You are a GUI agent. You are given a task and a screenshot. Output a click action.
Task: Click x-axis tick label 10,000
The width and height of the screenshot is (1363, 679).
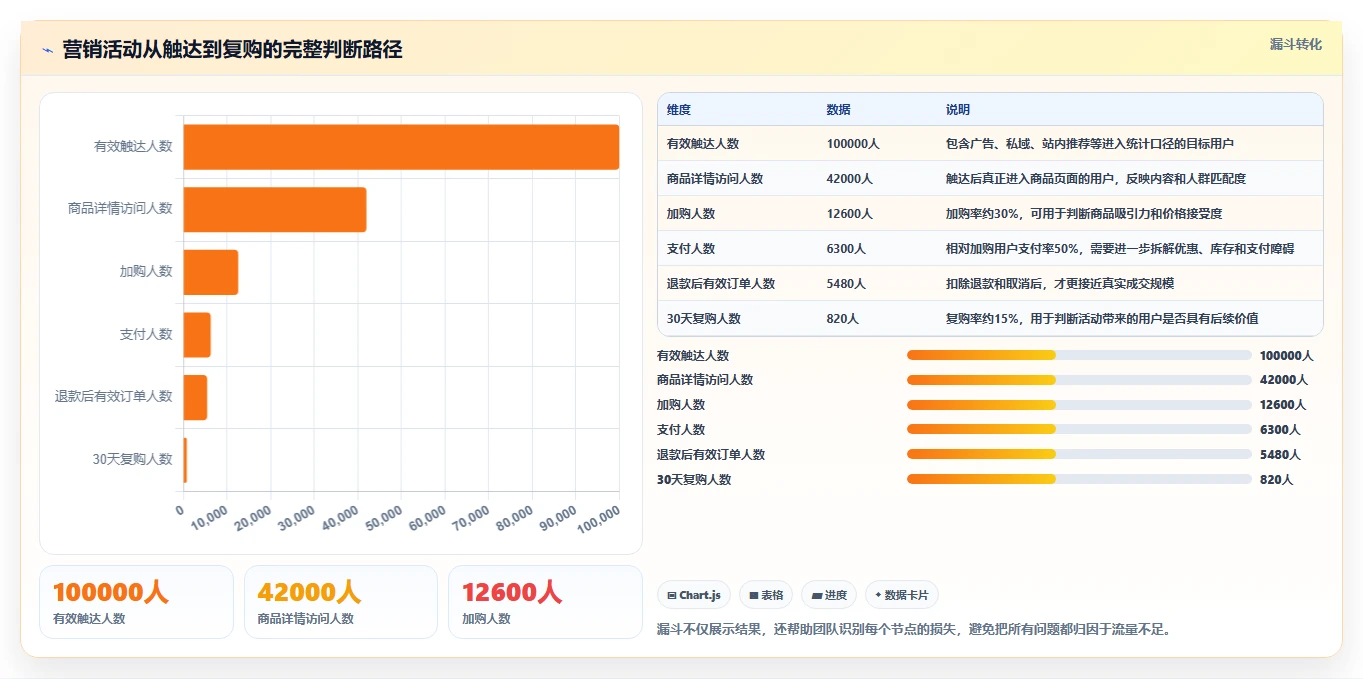210,519
